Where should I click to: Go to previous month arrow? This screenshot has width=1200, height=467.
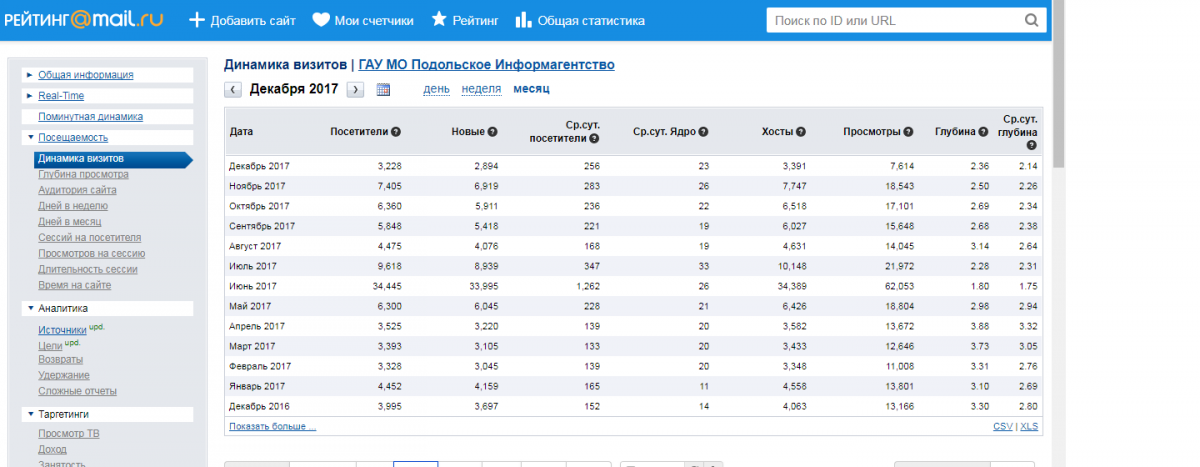coord(233,89)
